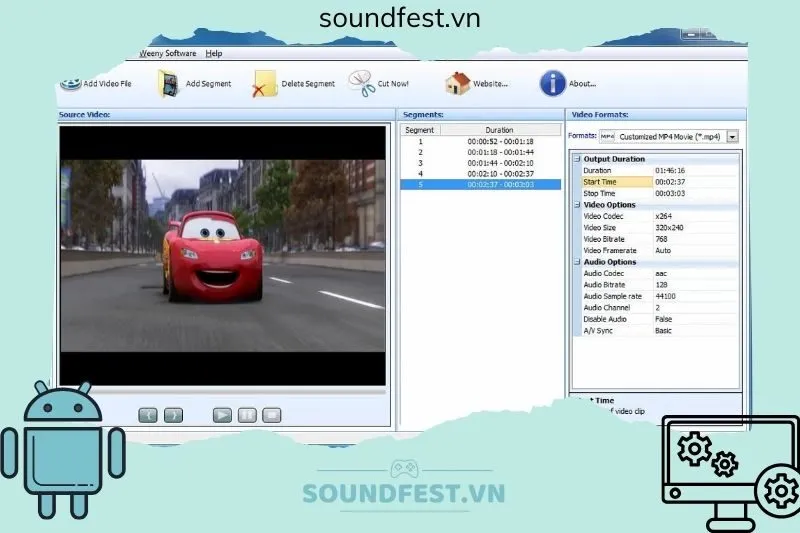The height and width of the screenshot is (533, 800).
Task: Stop the source video playback
Action: [271, 415]
